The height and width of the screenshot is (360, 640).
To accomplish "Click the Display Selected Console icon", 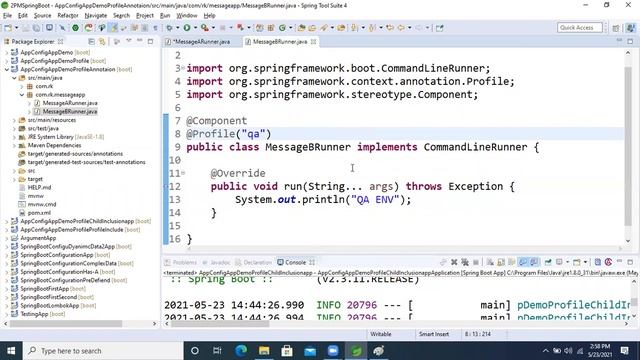I will [559, 262].
